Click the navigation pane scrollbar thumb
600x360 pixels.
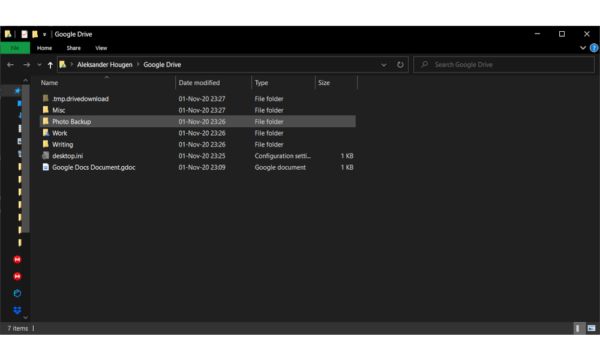[x=26, y=159]
